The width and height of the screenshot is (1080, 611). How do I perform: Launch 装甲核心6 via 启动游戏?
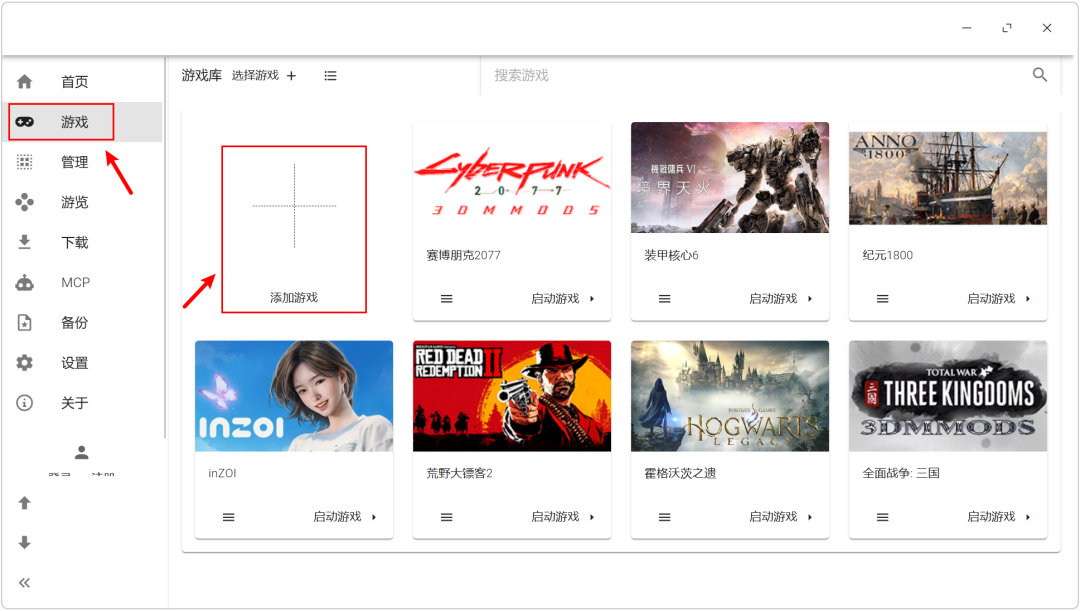click(x=780, y=299)
